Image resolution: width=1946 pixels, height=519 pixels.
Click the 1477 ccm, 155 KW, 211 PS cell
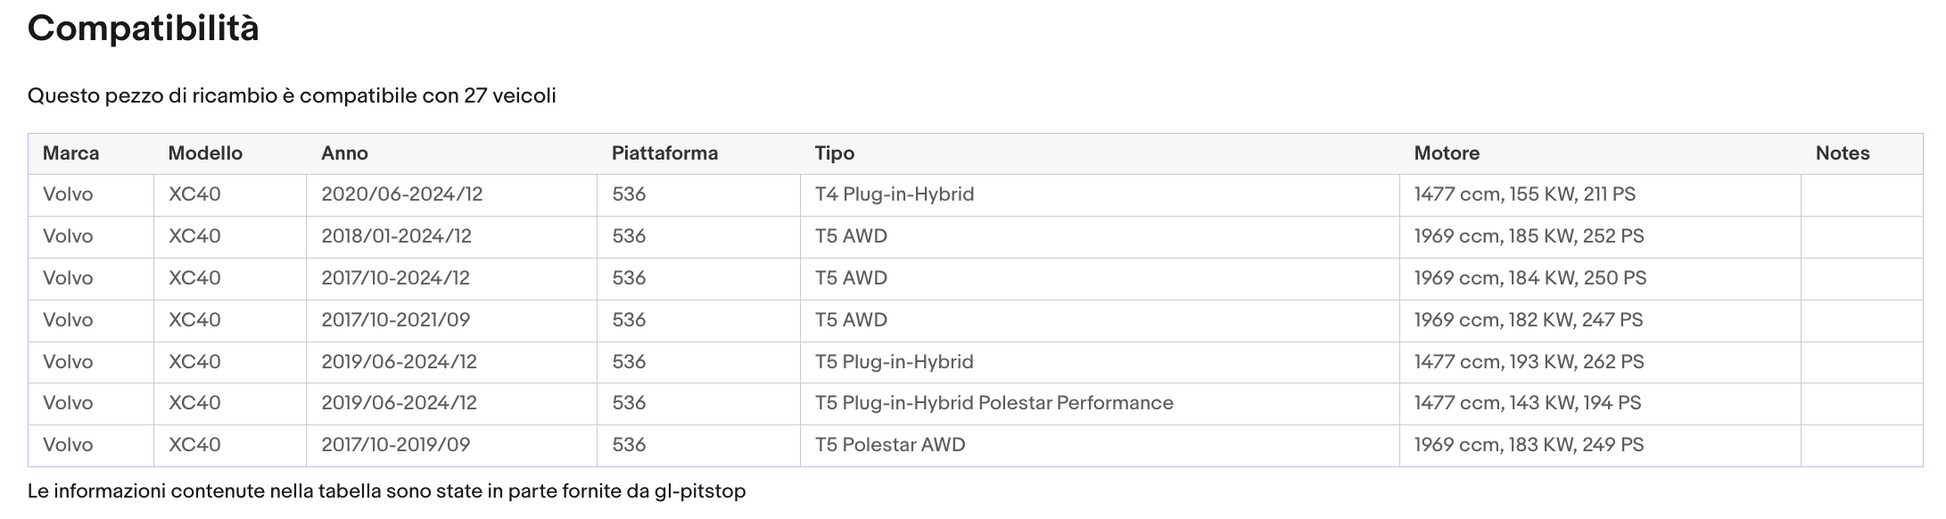(1600, 195)
